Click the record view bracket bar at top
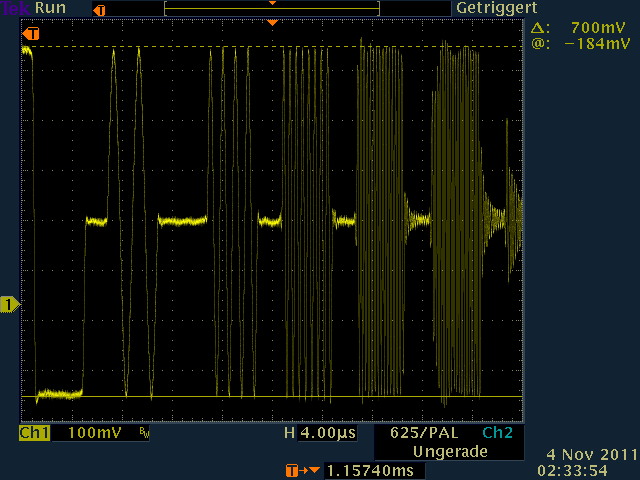640x480 pixels. pos(271,9)
